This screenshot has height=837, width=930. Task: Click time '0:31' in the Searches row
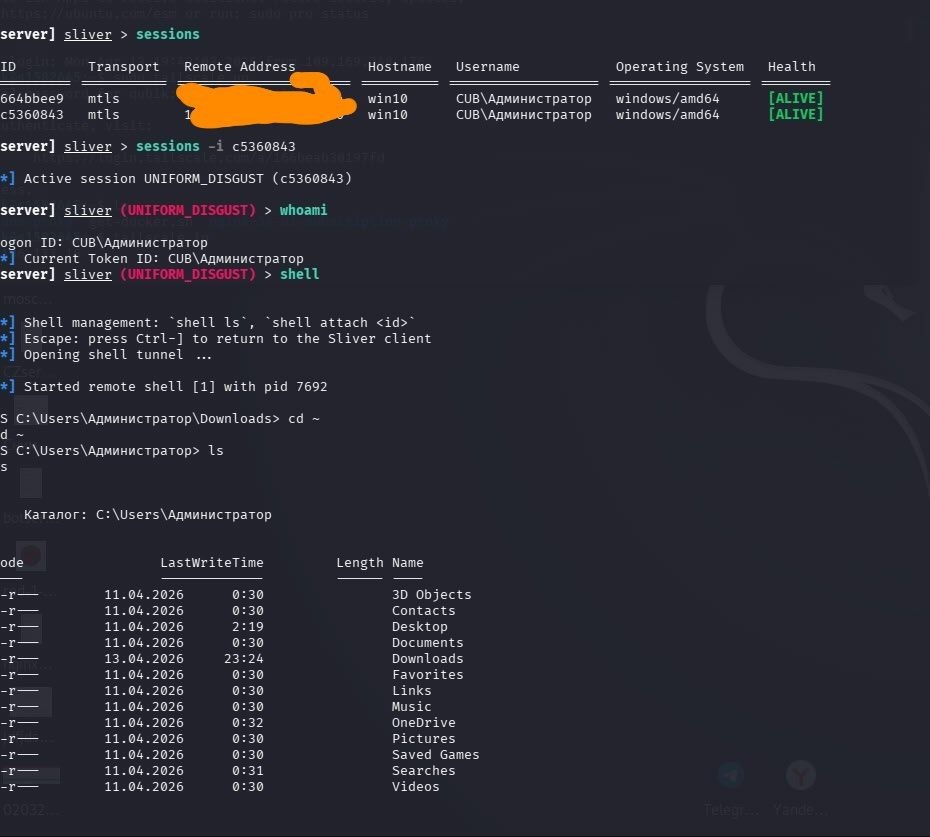[248, 771]
